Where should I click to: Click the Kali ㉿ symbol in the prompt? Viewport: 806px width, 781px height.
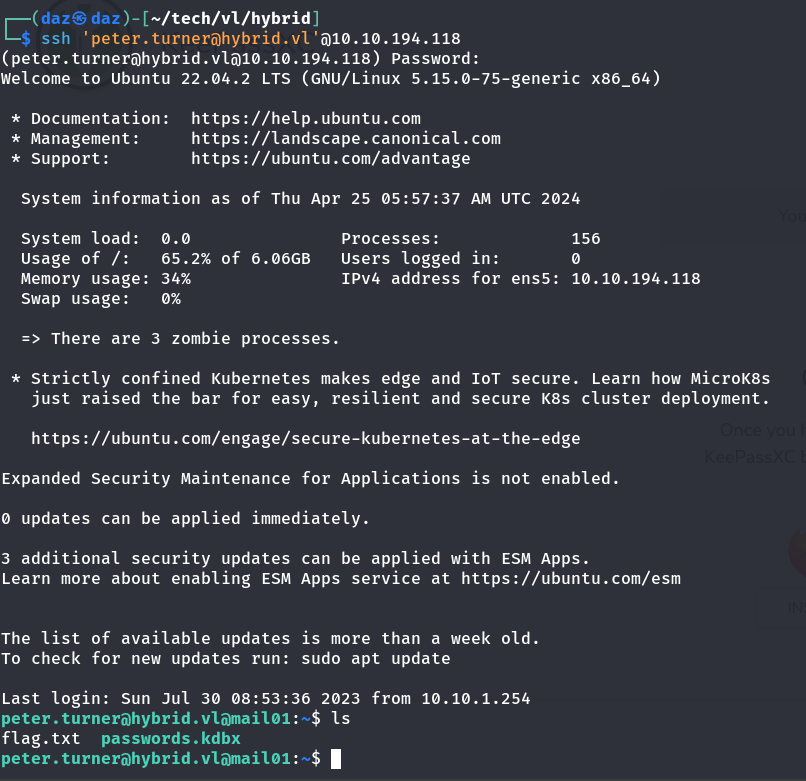(x=70, y=19)
